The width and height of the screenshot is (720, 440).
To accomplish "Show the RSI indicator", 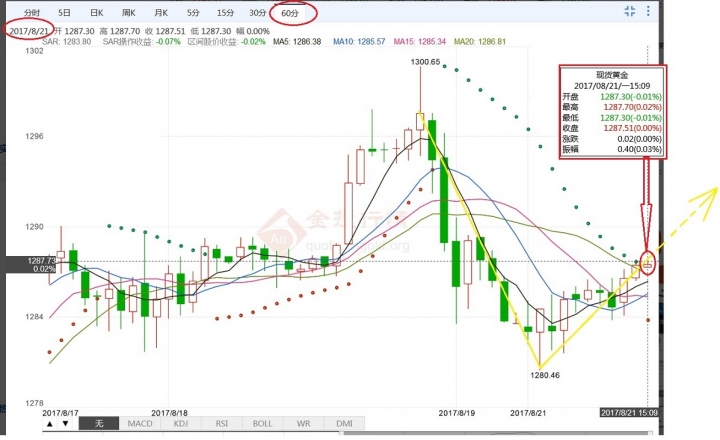I will pyautogui.click(x=221, y=423).
